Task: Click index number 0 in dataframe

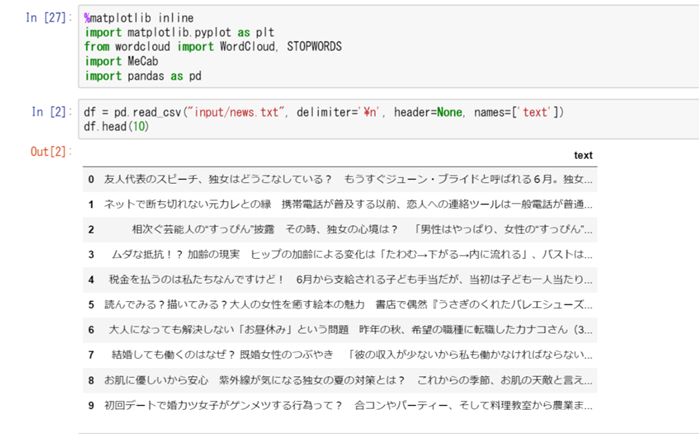Action: [91, 179]
